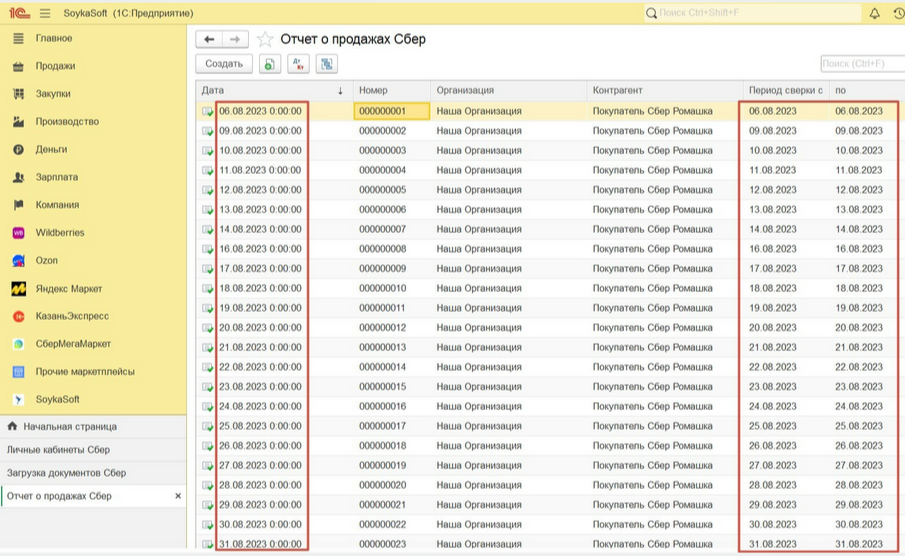Click the blue structure toolbar icon
This screenshot has width=905, height=556.
point(326,64)
